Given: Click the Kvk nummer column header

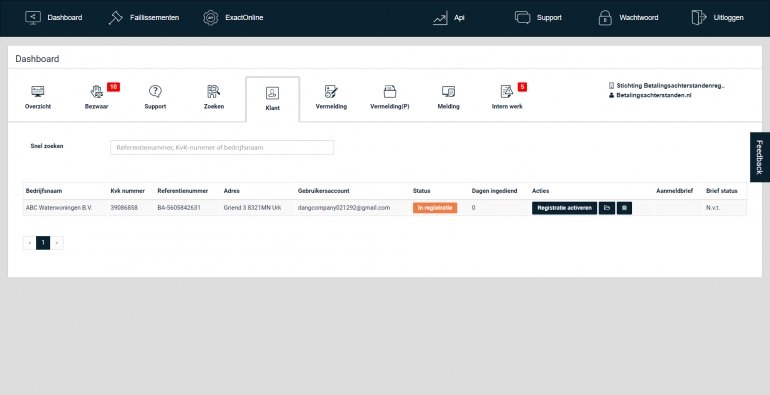Looking at the screenshot, I should pos(127,191).
